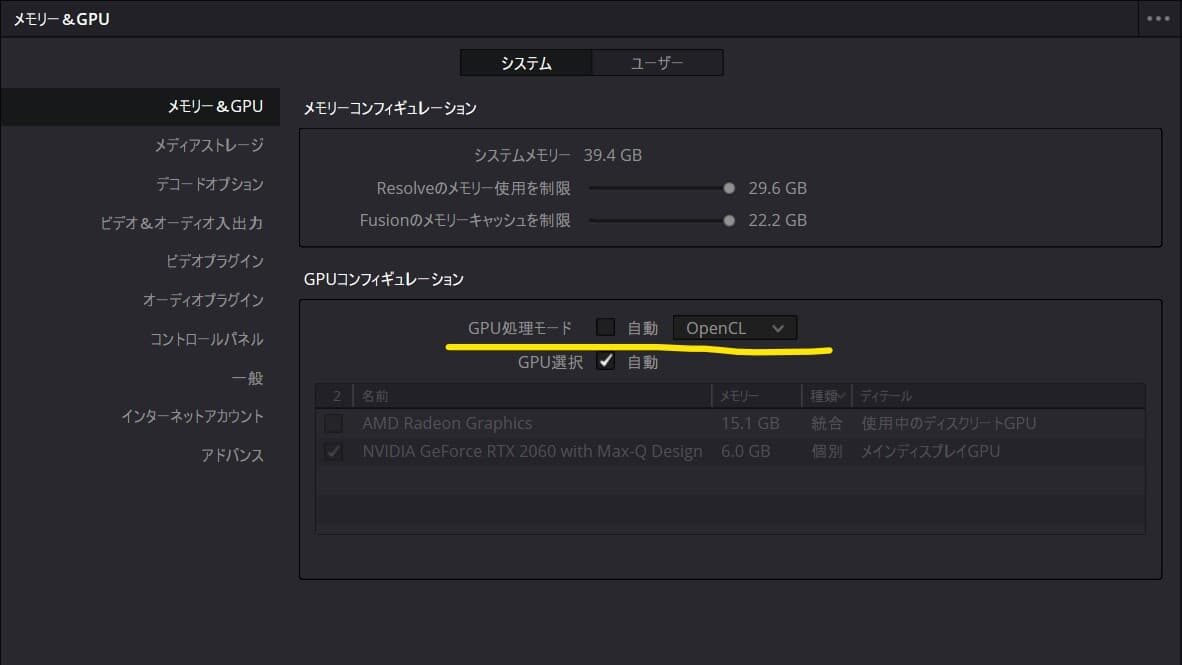The height and width of the screenshot is (665, 1182).
Task: Open メディアストレージ settings
Action: [x=208, y=145]
